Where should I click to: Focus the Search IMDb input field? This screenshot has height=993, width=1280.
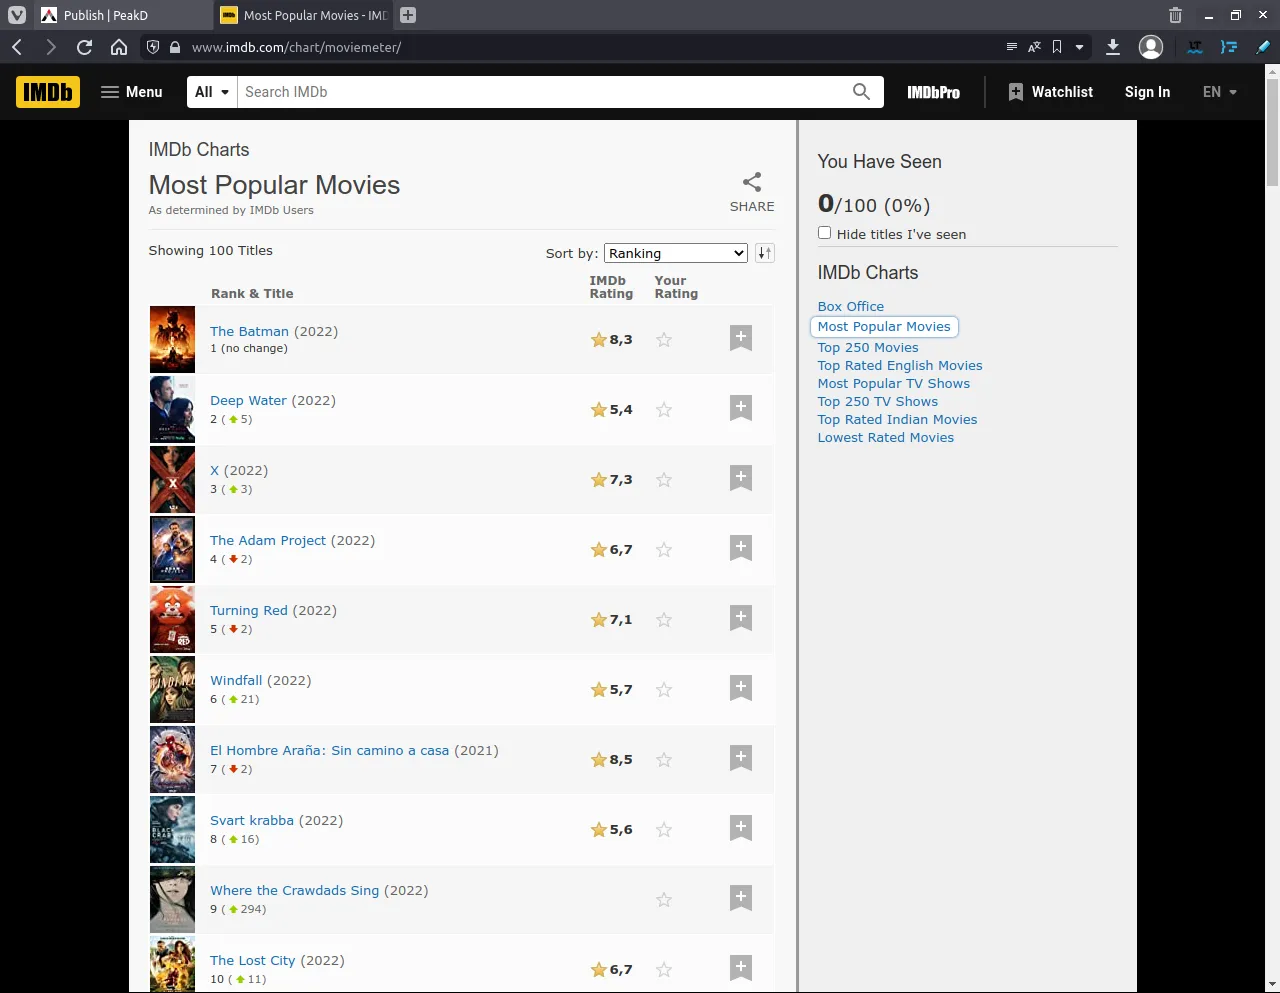click(540, 92)
